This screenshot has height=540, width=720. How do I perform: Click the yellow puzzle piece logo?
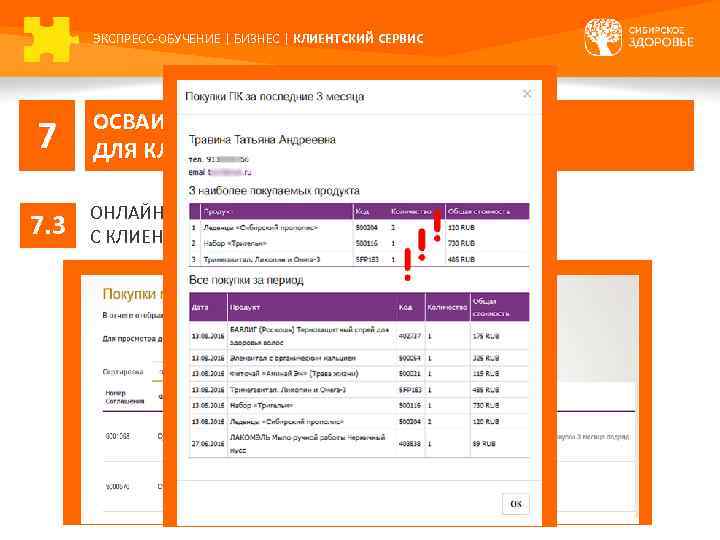coord(51,39)
